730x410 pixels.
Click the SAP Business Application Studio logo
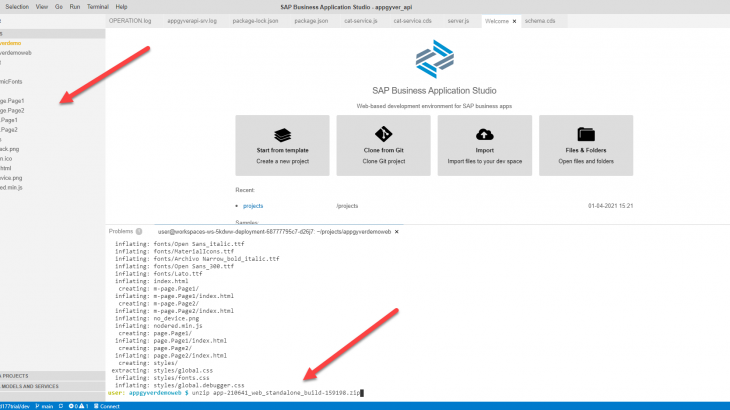434,59
